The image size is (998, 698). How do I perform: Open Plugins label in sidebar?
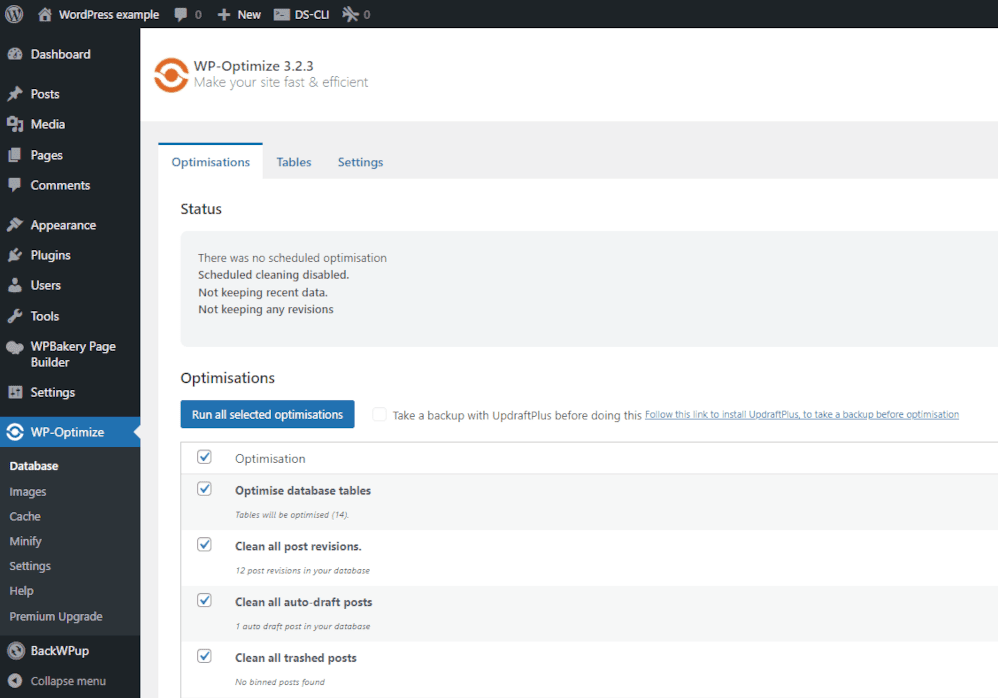click(51, 255)
